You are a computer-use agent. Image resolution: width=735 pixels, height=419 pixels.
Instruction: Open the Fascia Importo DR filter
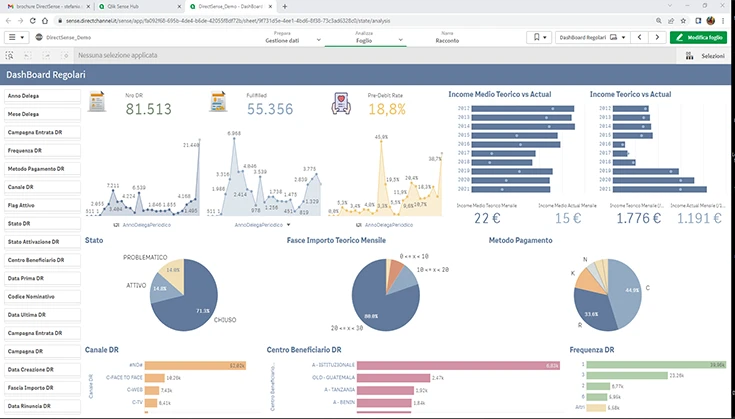click(42, 388)
